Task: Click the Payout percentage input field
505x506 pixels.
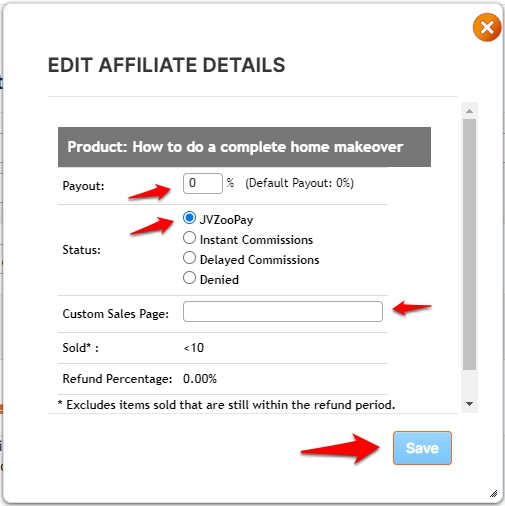Action: point(203,183)
